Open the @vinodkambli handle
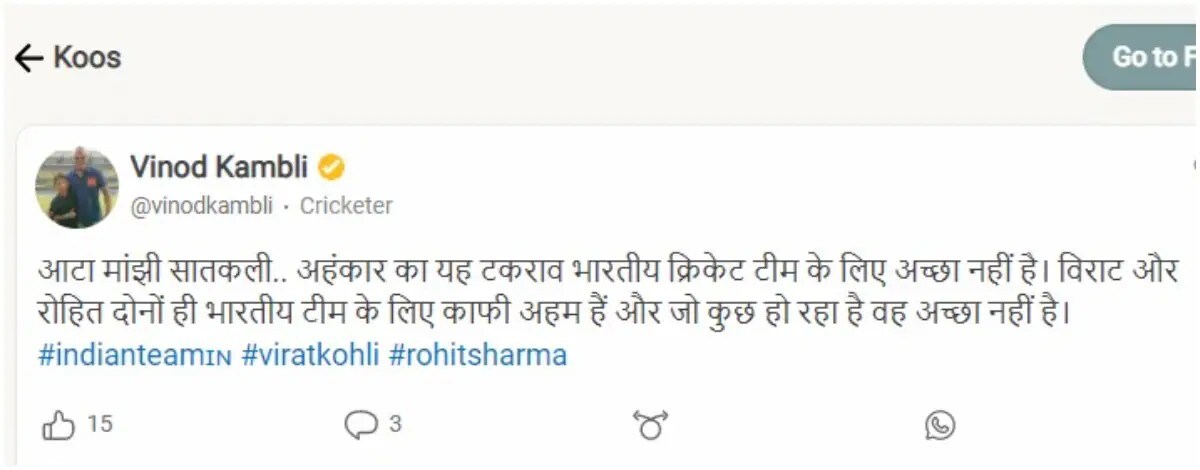 coord(201,206)
